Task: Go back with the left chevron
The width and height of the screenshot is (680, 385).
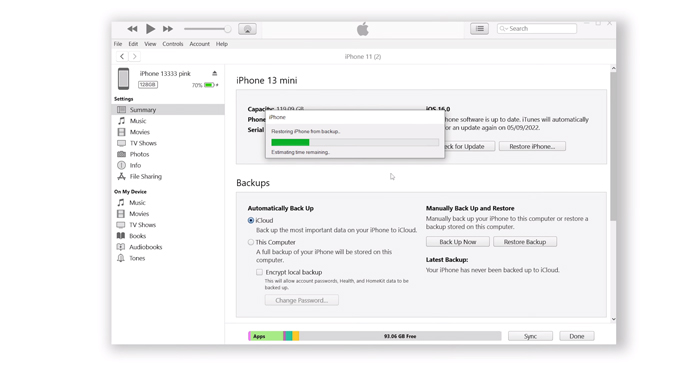Action: [x=122, y=56]
